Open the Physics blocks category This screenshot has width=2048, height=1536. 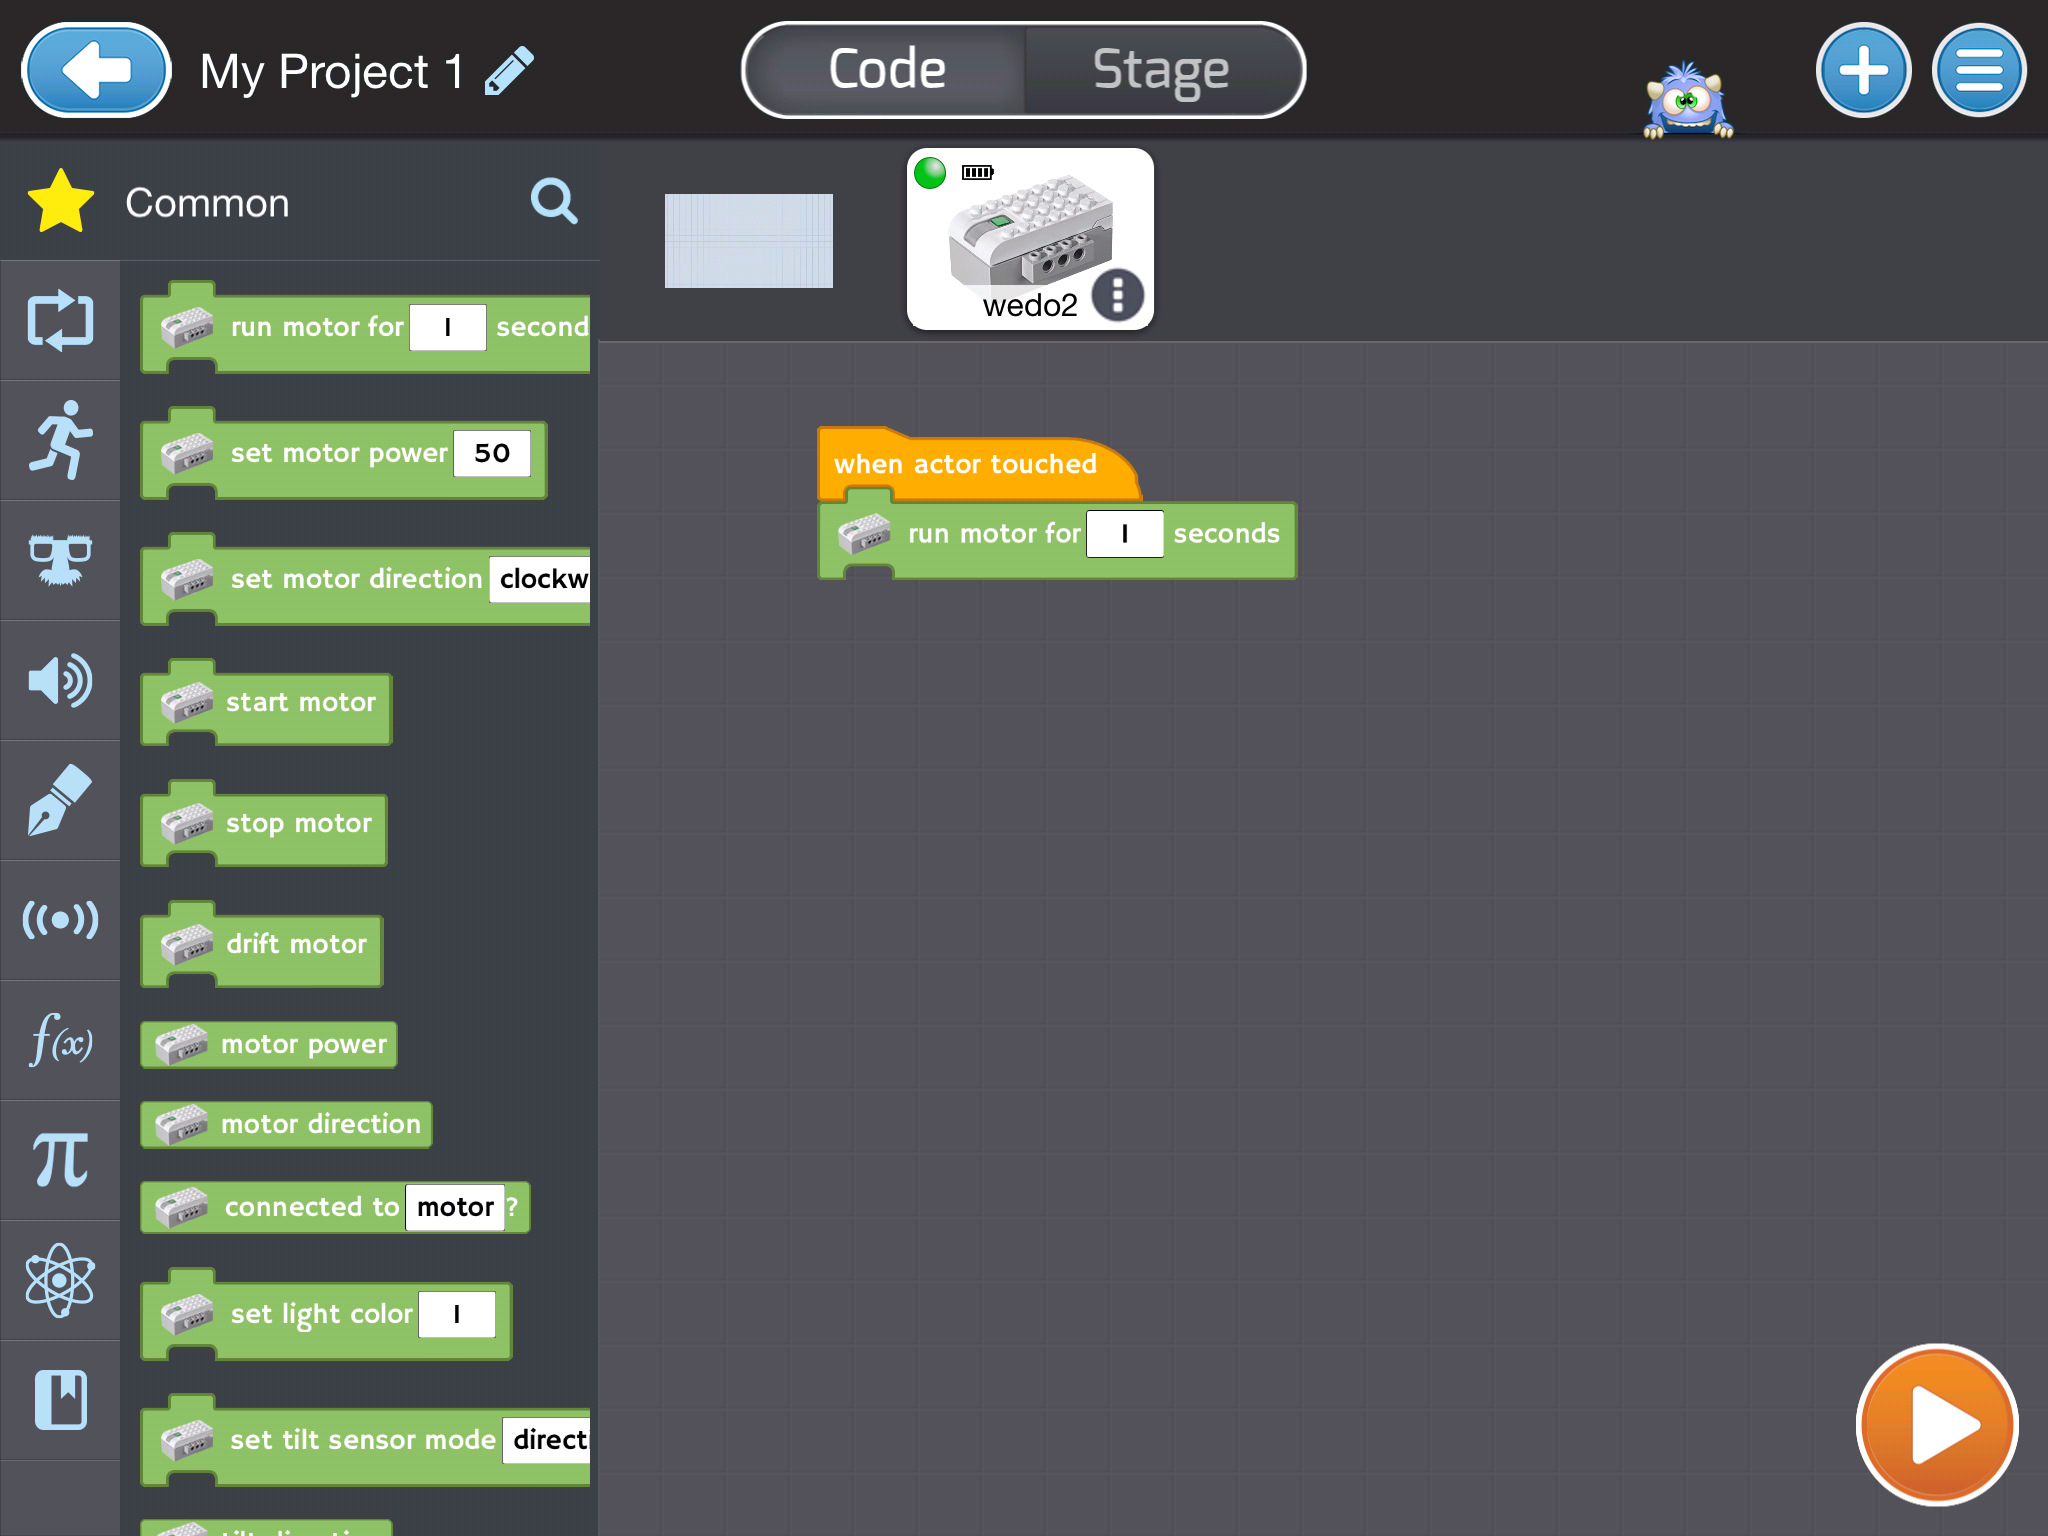coord(60,1280)
